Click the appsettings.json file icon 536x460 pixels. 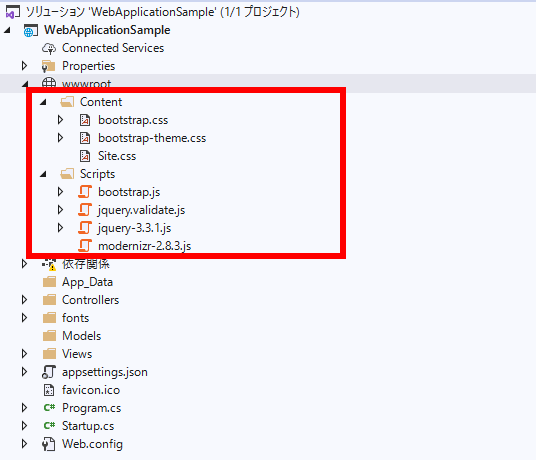[x=49, y=372]
